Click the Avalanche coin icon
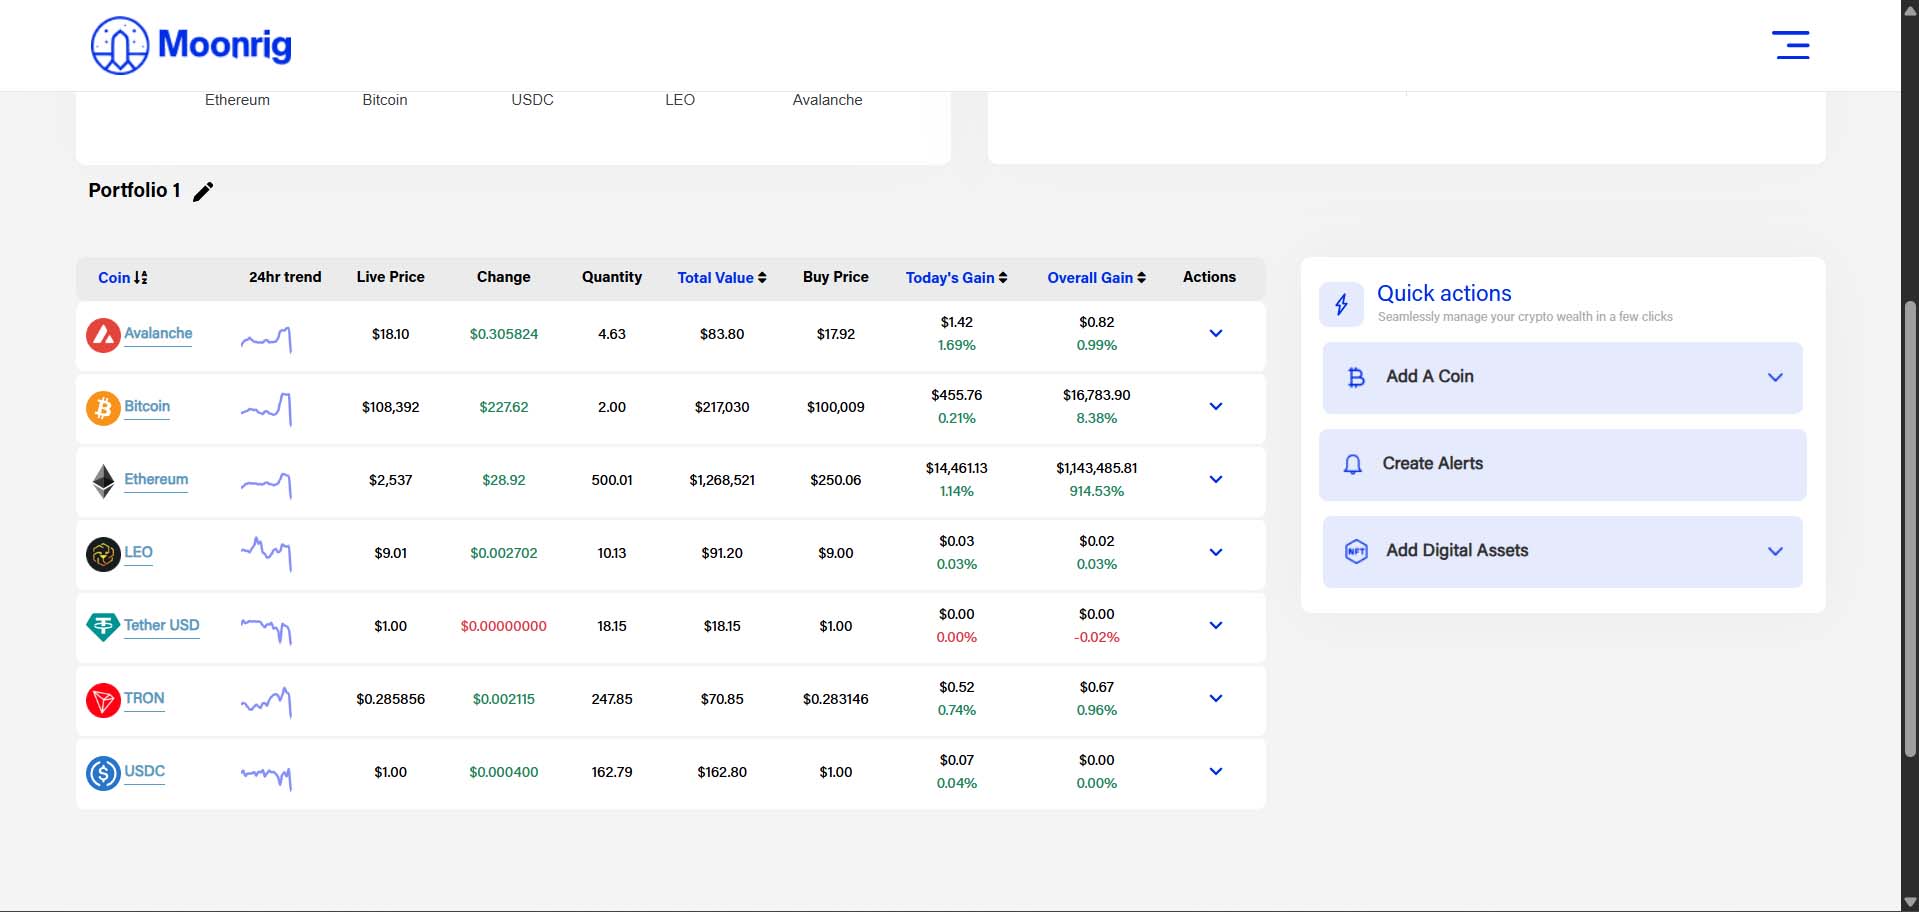The width and height of the screenshot is (1919, 912). (103, 335)
